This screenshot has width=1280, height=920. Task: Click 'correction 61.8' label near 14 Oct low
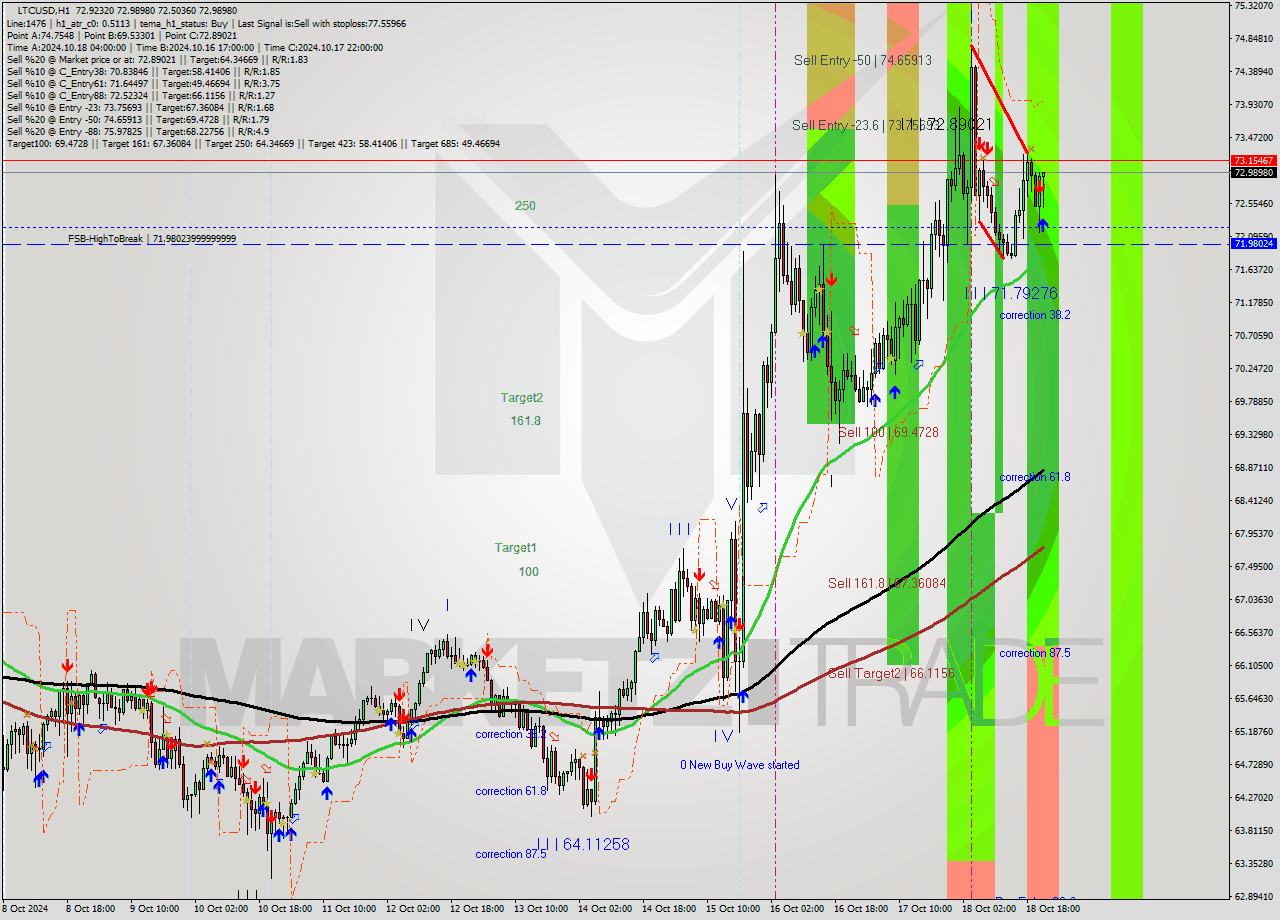[511, 791]
